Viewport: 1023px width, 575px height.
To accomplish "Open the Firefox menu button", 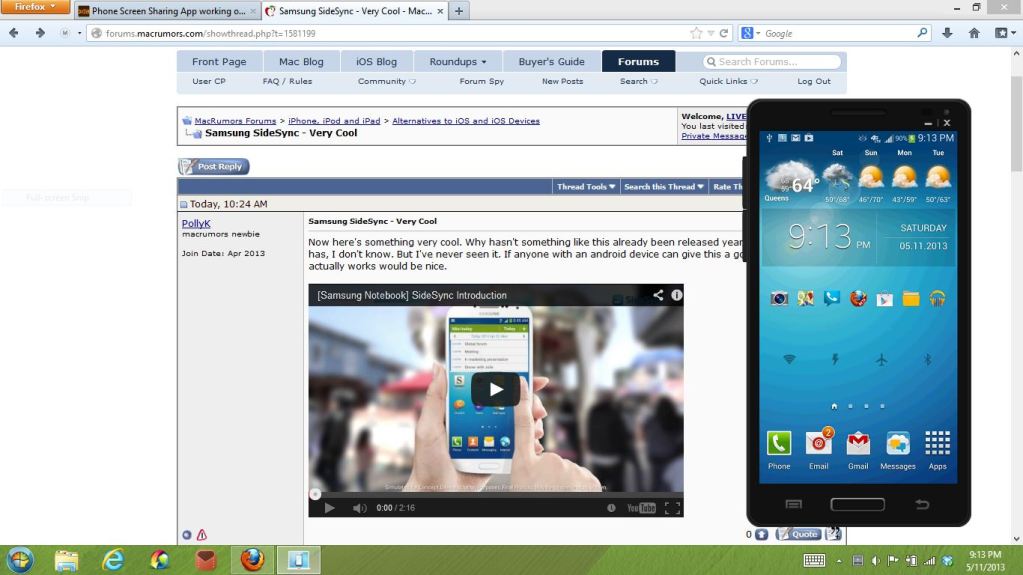I will coord(35,7).
